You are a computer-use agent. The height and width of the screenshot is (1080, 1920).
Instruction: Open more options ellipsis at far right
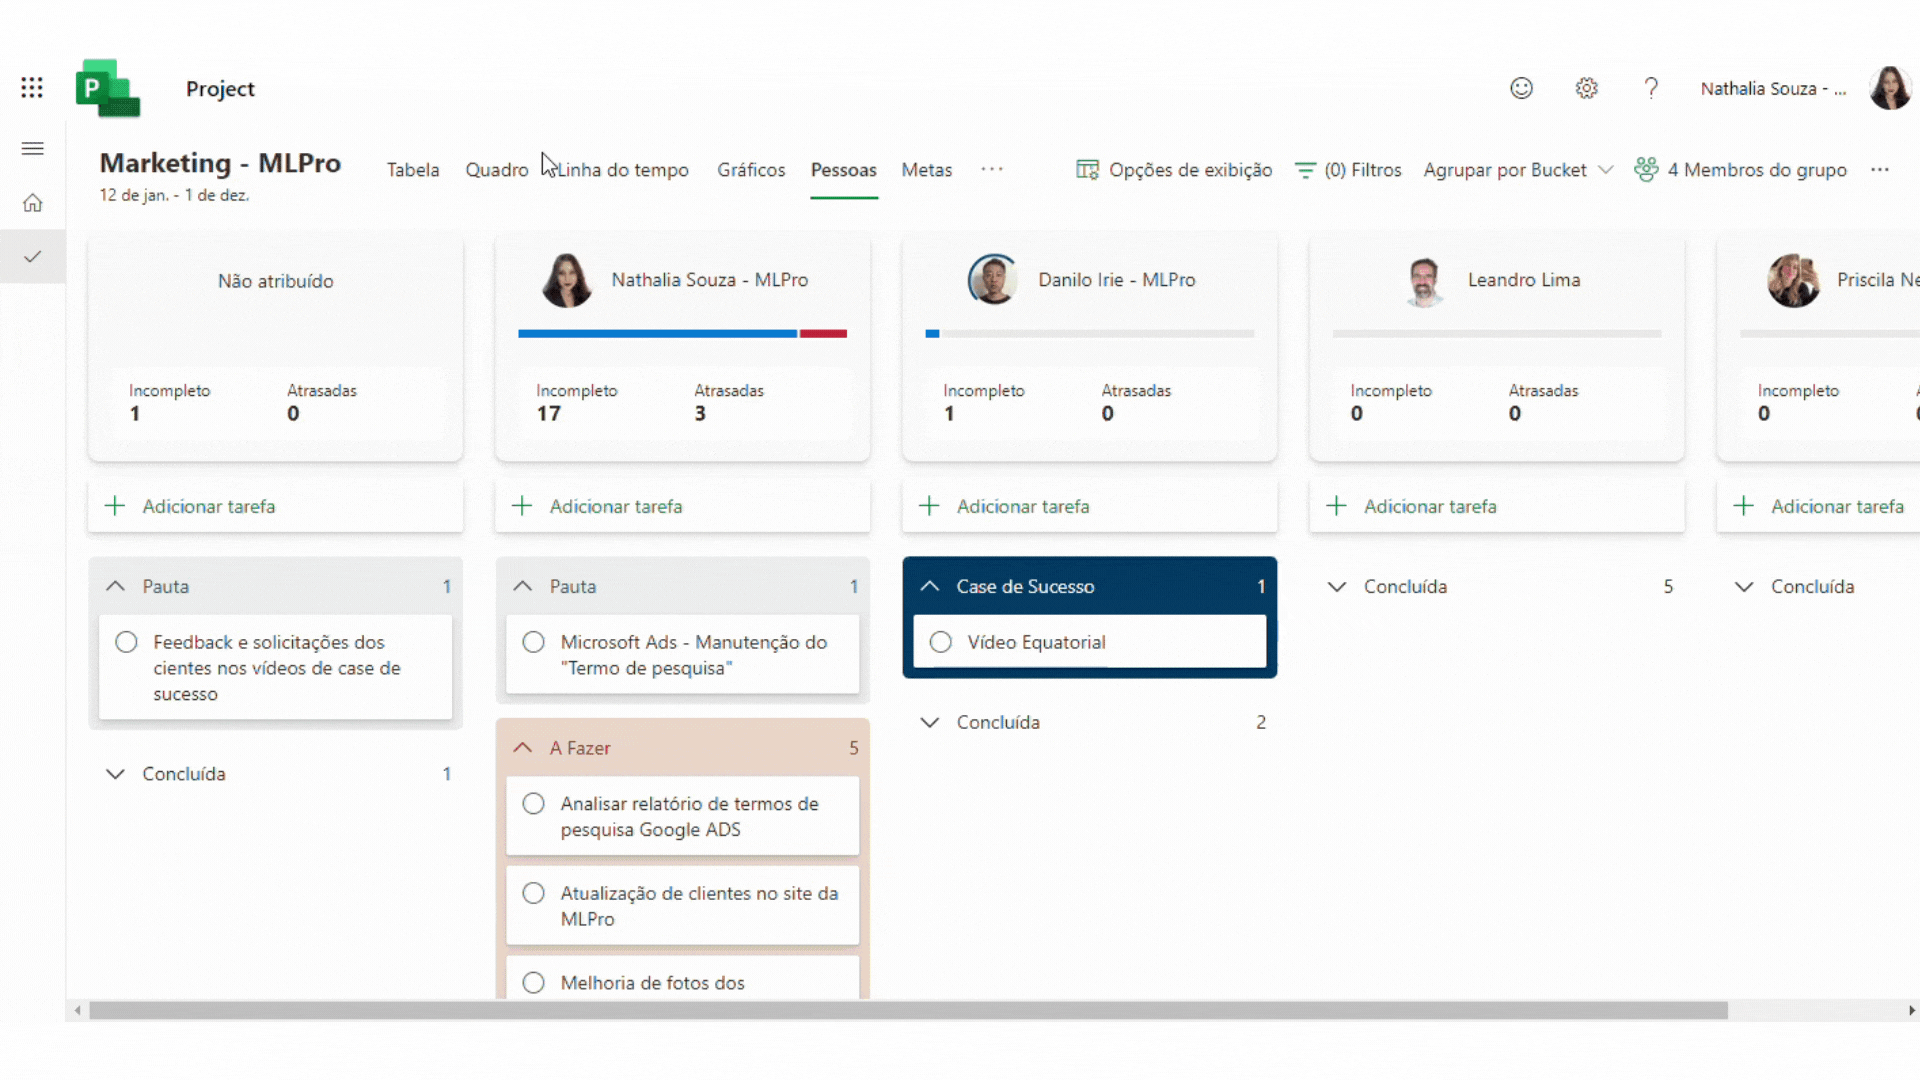coord(1880,169)
